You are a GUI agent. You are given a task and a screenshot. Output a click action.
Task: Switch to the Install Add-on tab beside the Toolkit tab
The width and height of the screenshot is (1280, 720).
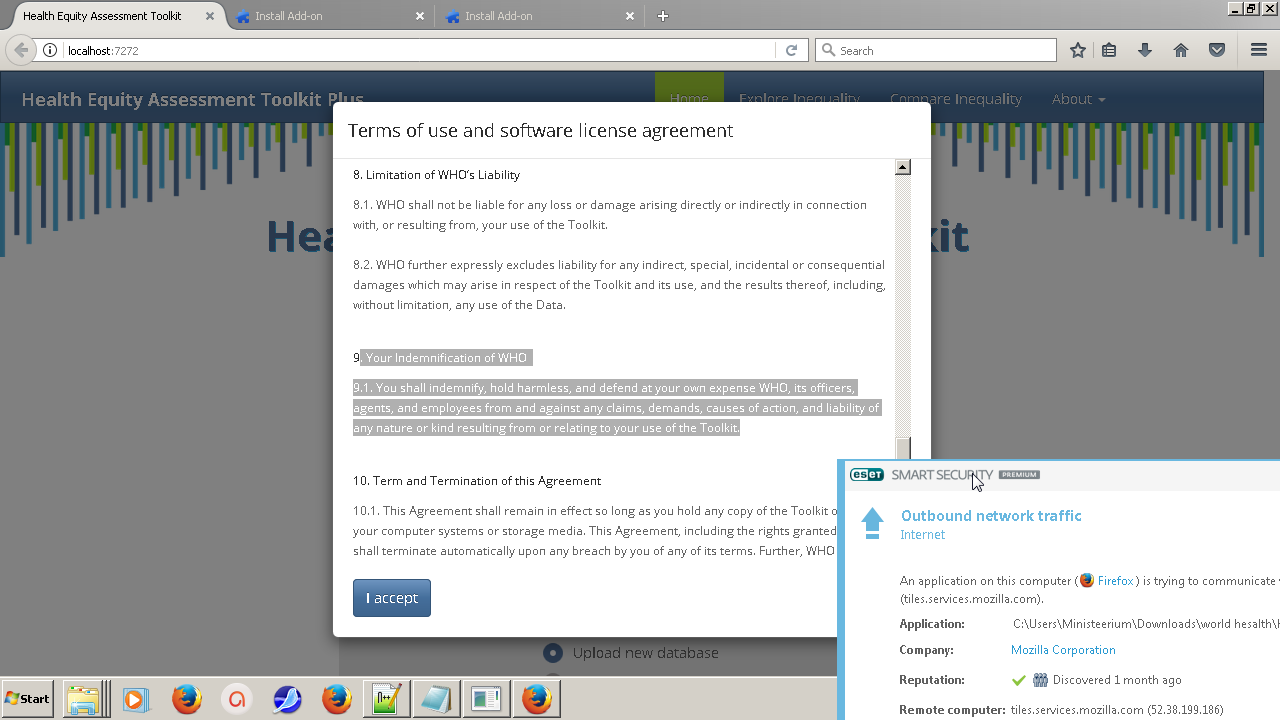[x=325, y=16]
